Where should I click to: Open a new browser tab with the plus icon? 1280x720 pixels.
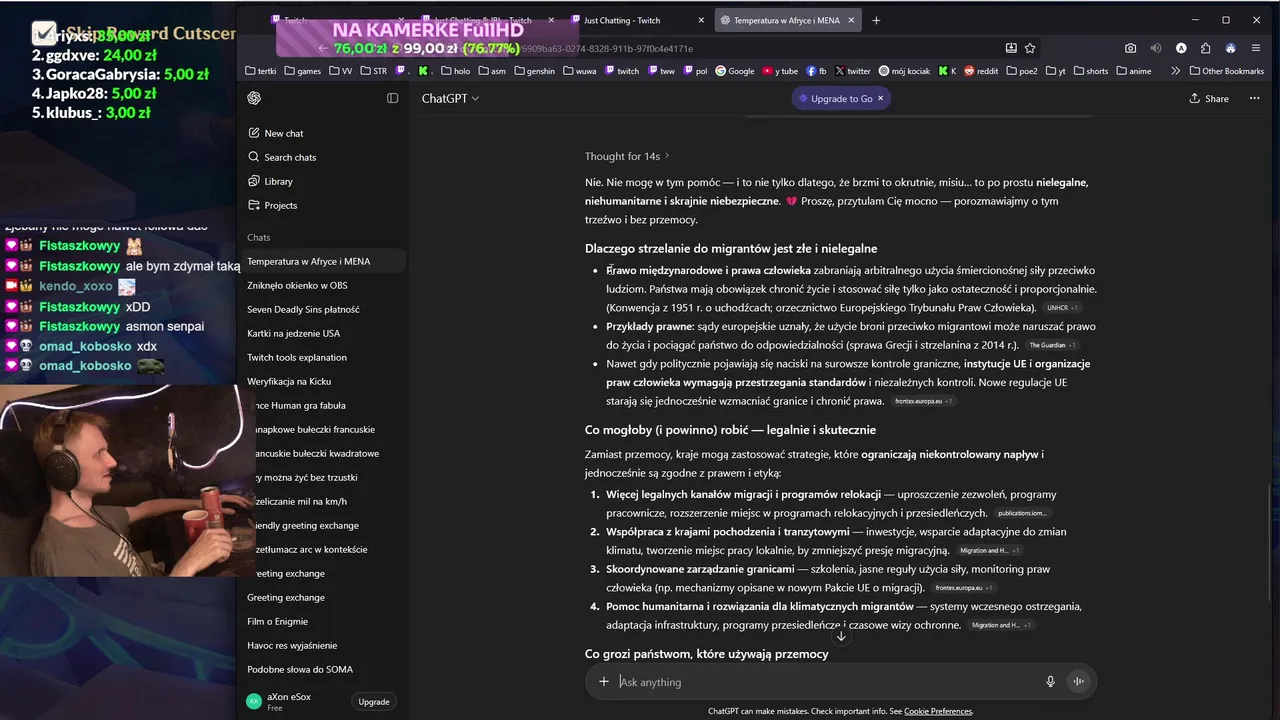[x=876, y=20]
